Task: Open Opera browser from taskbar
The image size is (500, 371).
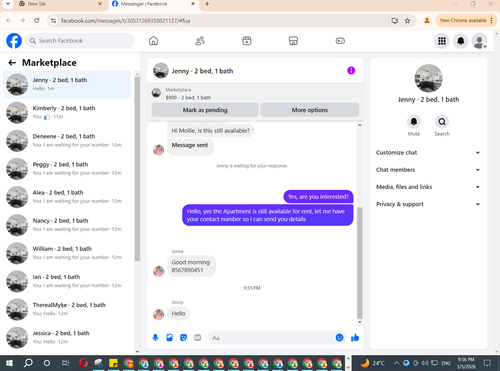Action: pos(83,363)
